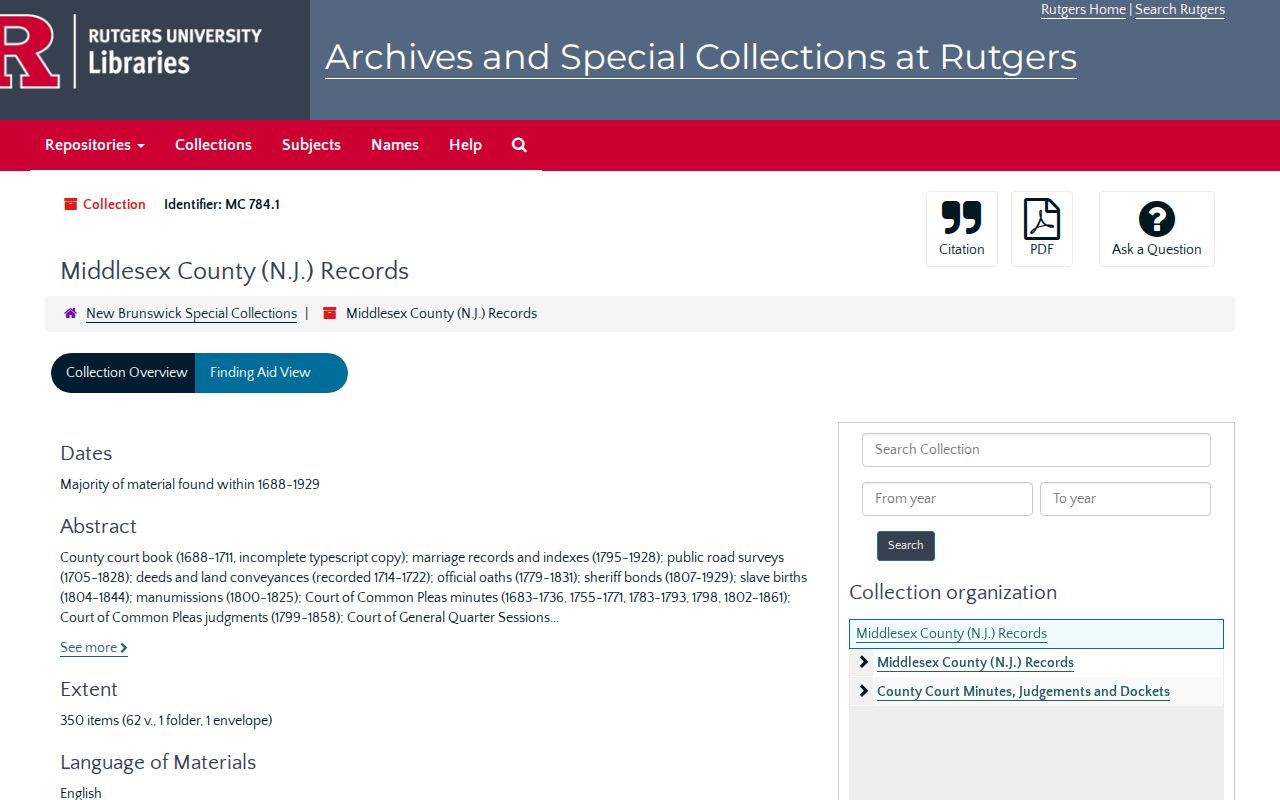Open the Collections menu item
The image size is (1280, 800).
213,145
